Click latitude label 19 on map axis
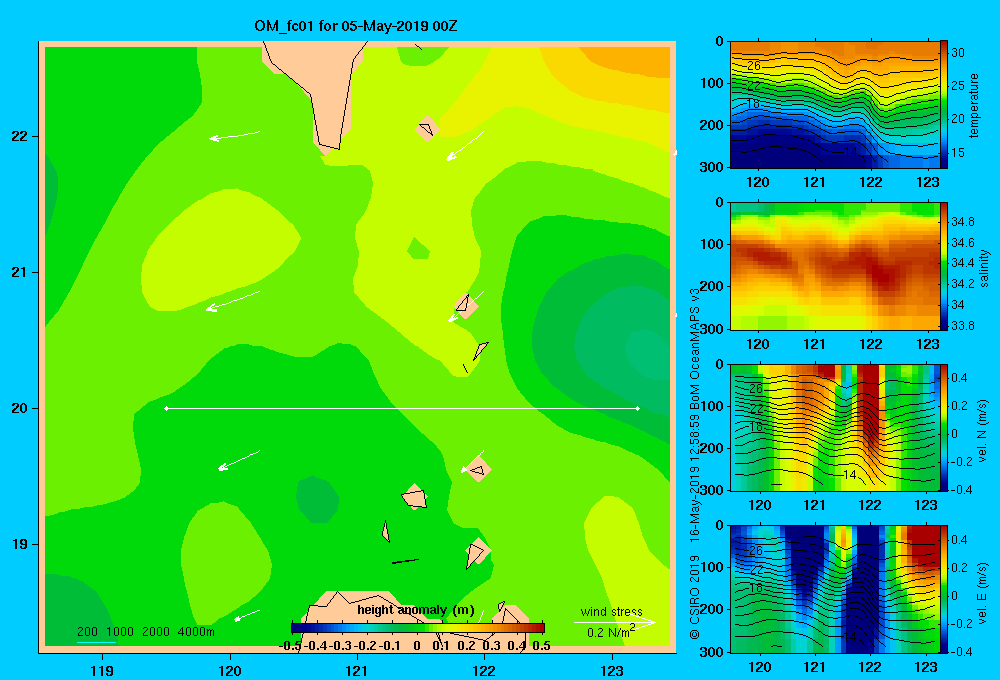 20,544
